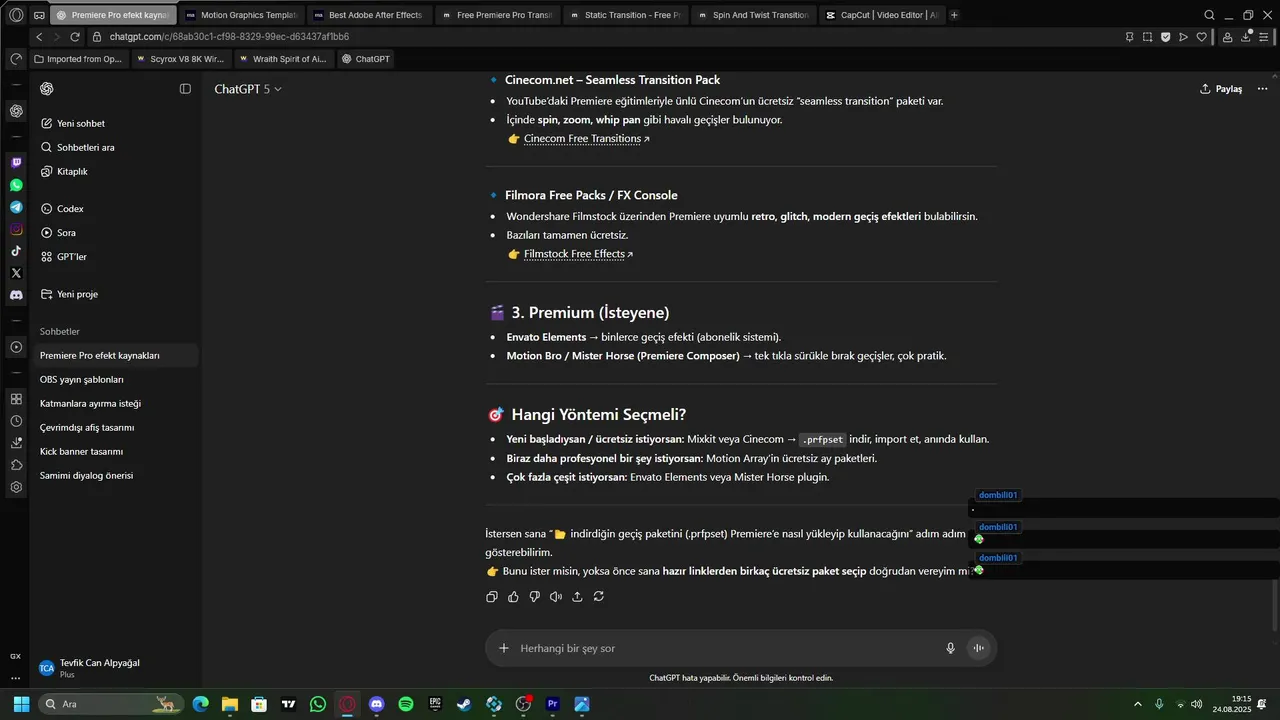Open the browser tab search magnifier
The width and height of the screenshot is (1280, 720).
point(1209,15)
